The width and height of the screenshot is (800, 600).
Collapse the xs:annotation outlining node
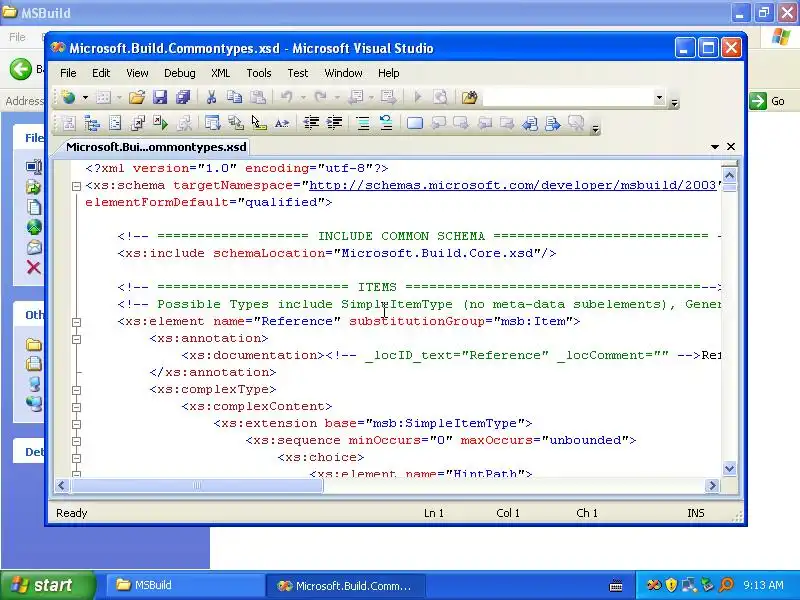coord(76,339)
